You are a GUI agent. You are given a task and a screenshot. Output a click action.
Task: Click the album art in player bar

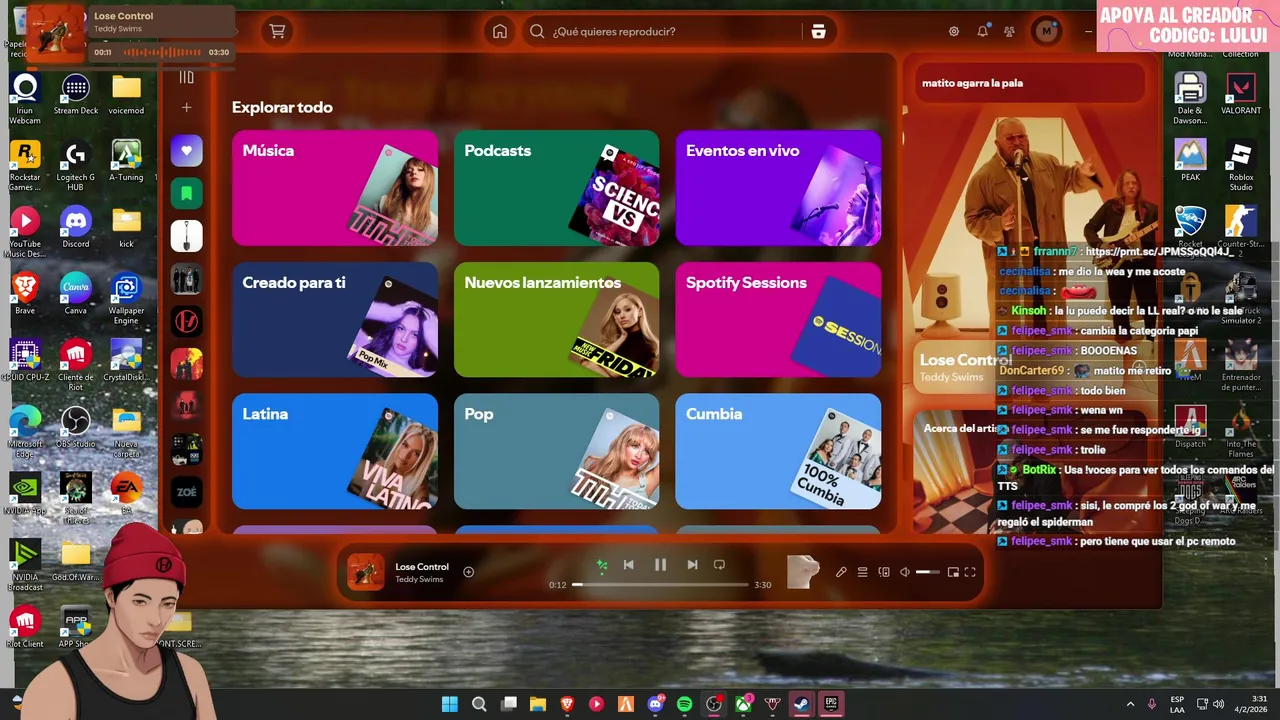point(365,573)
